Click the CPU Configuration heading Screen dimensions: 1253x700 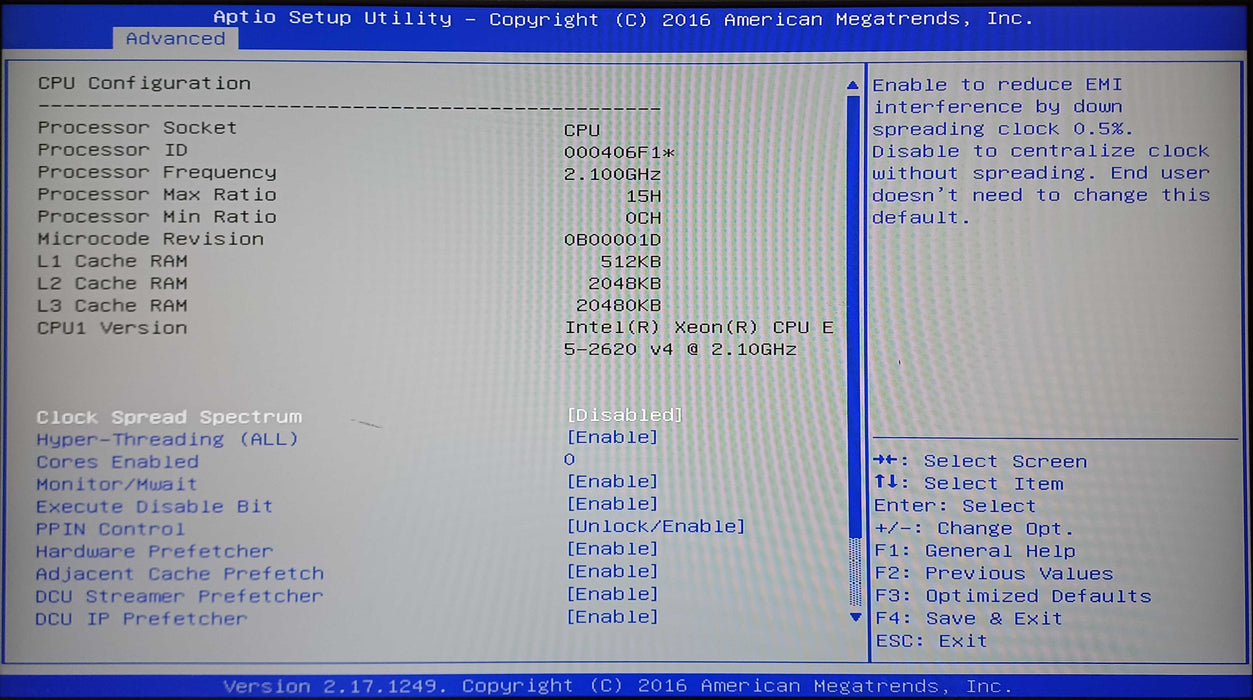[x=144, y=83]
